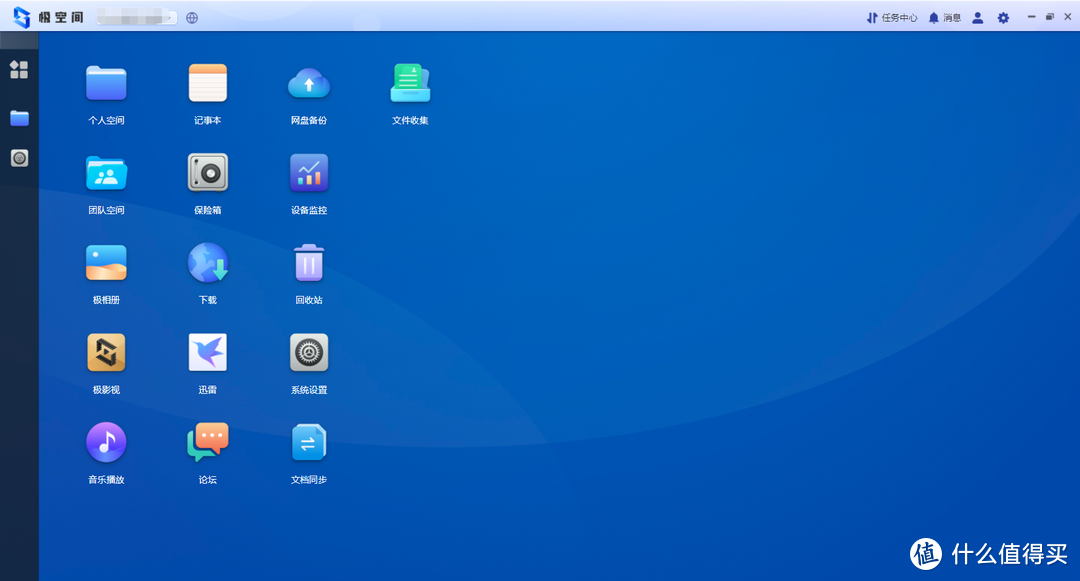Viewport: 1080px width, 581px height.
Task: Open the 文档同步 document sync app
Action: (x=309, y=443)
